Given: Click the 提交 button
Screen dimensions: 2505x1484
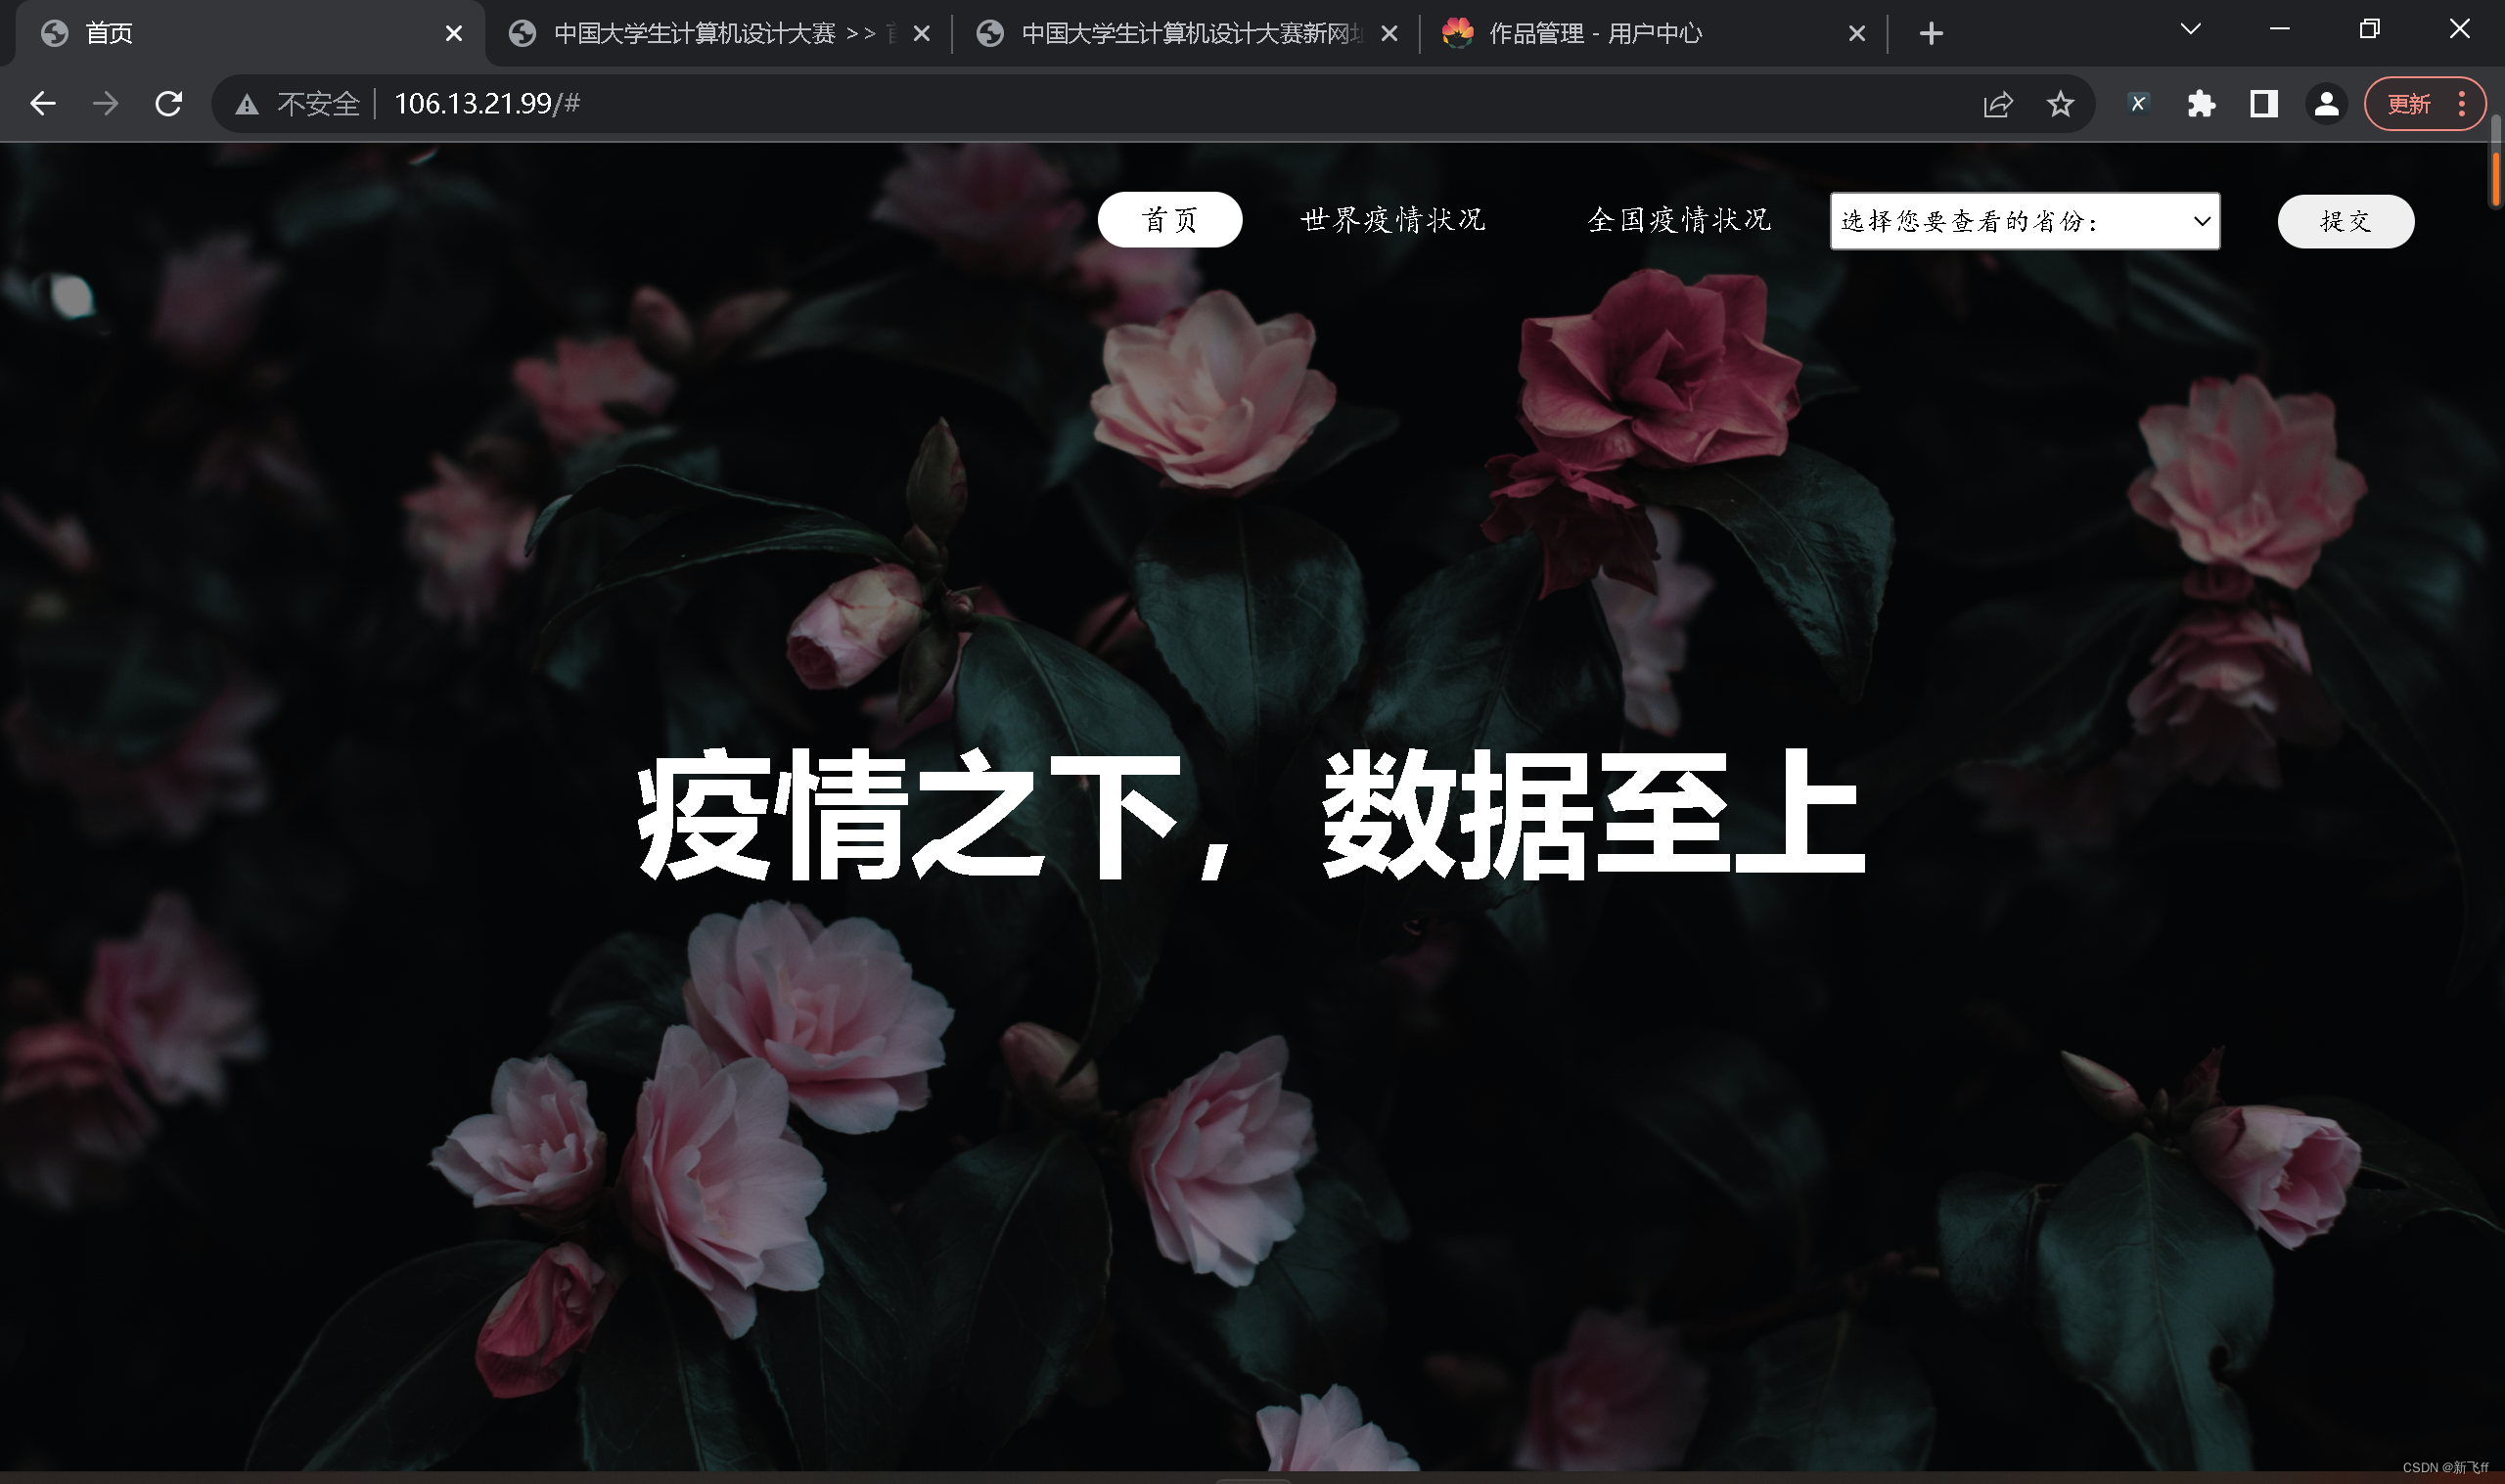Looking at the screenshot, I should (2345, 221).
